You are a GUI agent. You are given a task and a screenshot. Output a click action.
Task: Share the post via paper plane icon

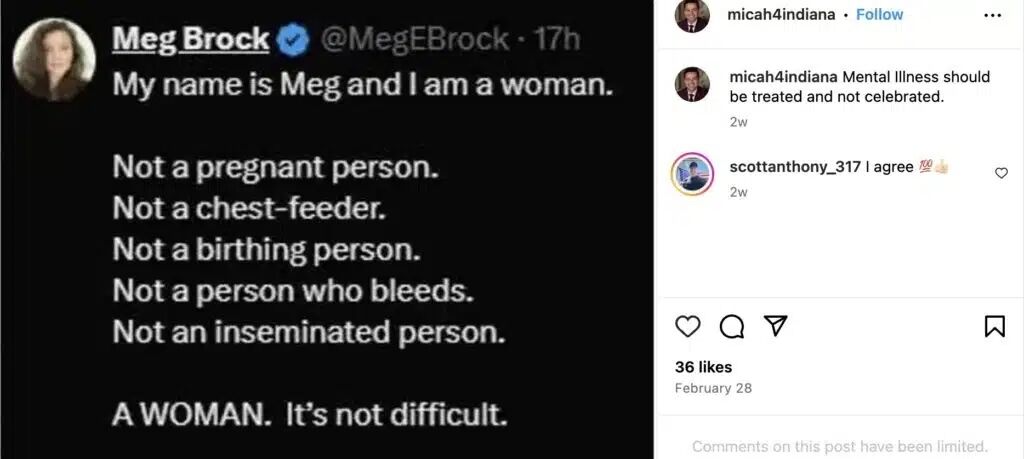(x=775, y=326)
